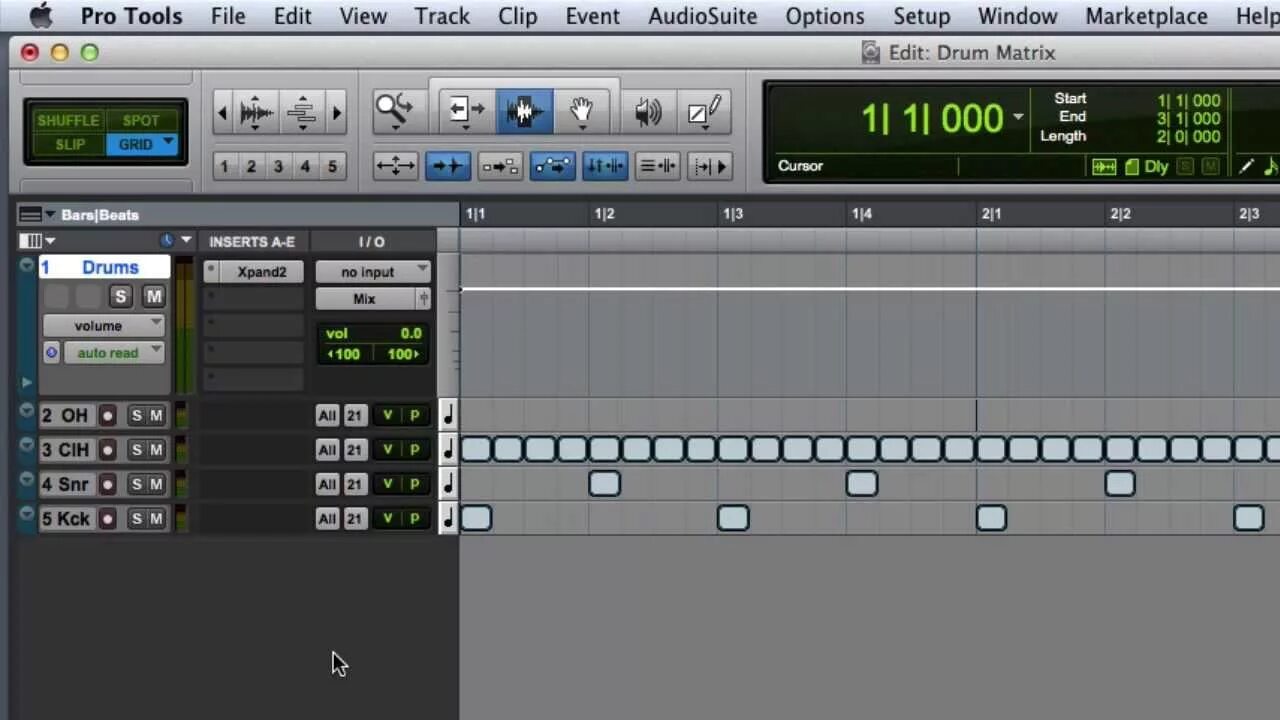
Task: Open Bars|Beats ruler dropdown arrow
Action: pyautogui.click(x=50, y=215)
